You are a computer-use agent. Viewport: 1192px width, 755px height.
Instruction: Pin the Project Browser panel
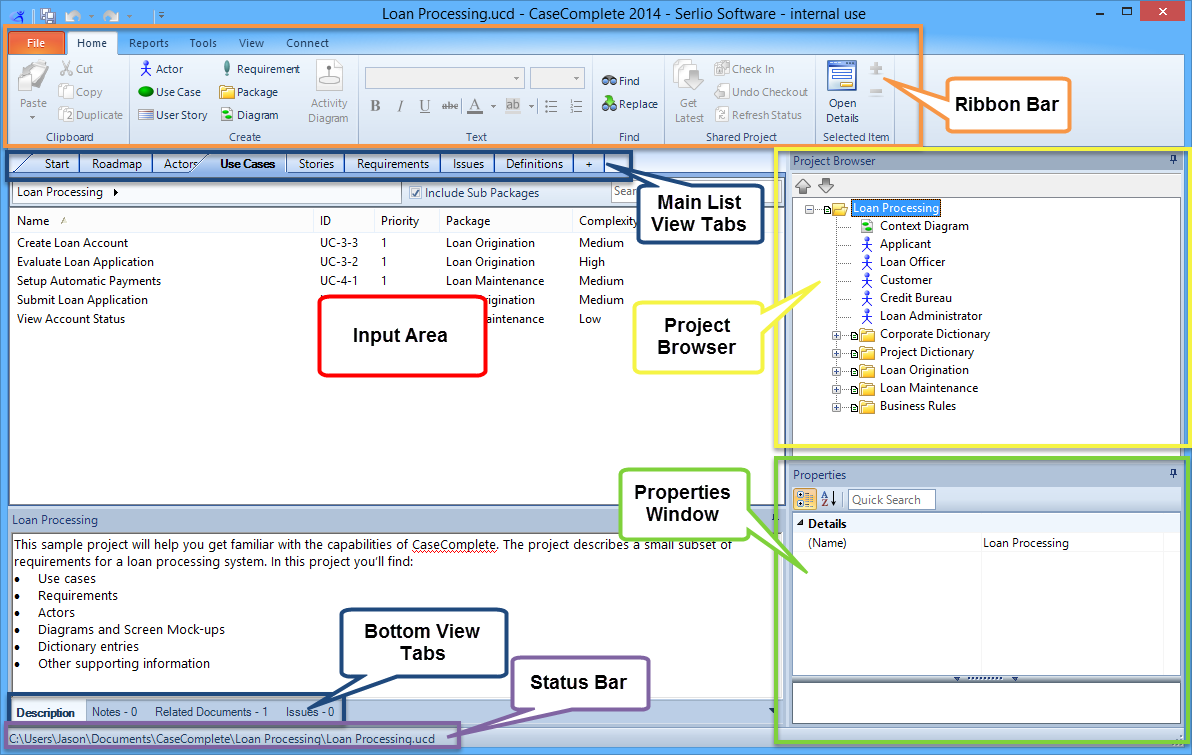1173,160
